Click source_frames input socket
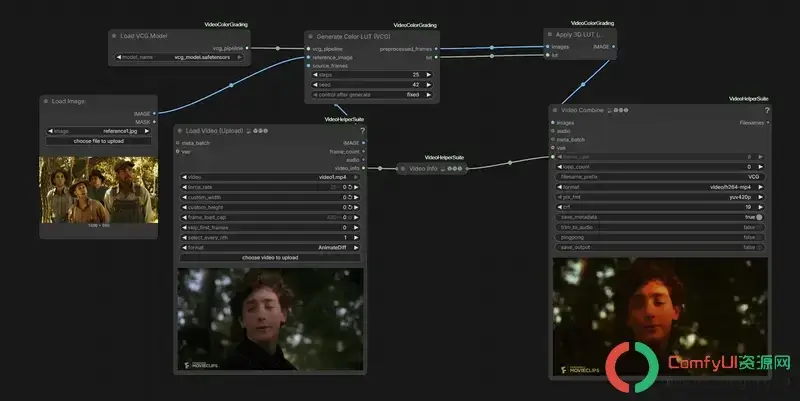The height and width of the screenshot is (401, 800). coord(308,66)
